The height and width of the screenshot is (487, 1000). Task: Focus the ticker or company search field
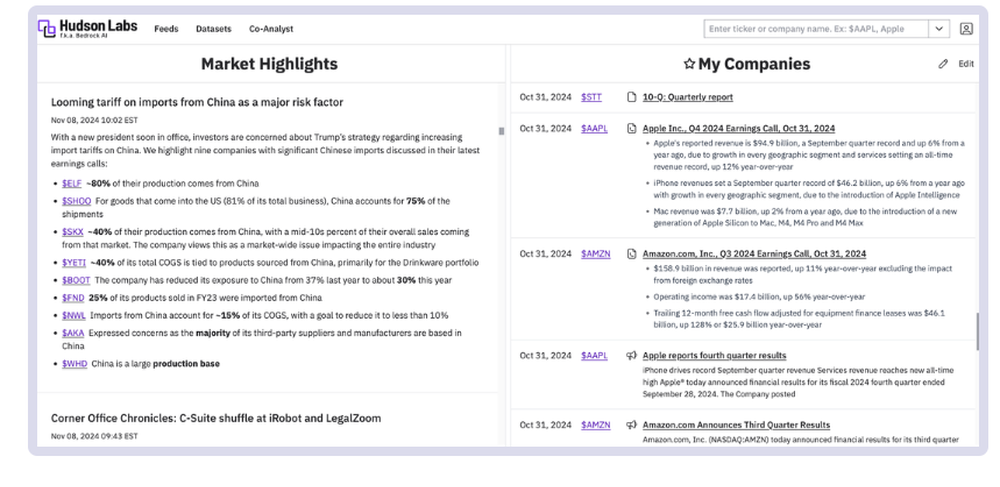(816, 29)
